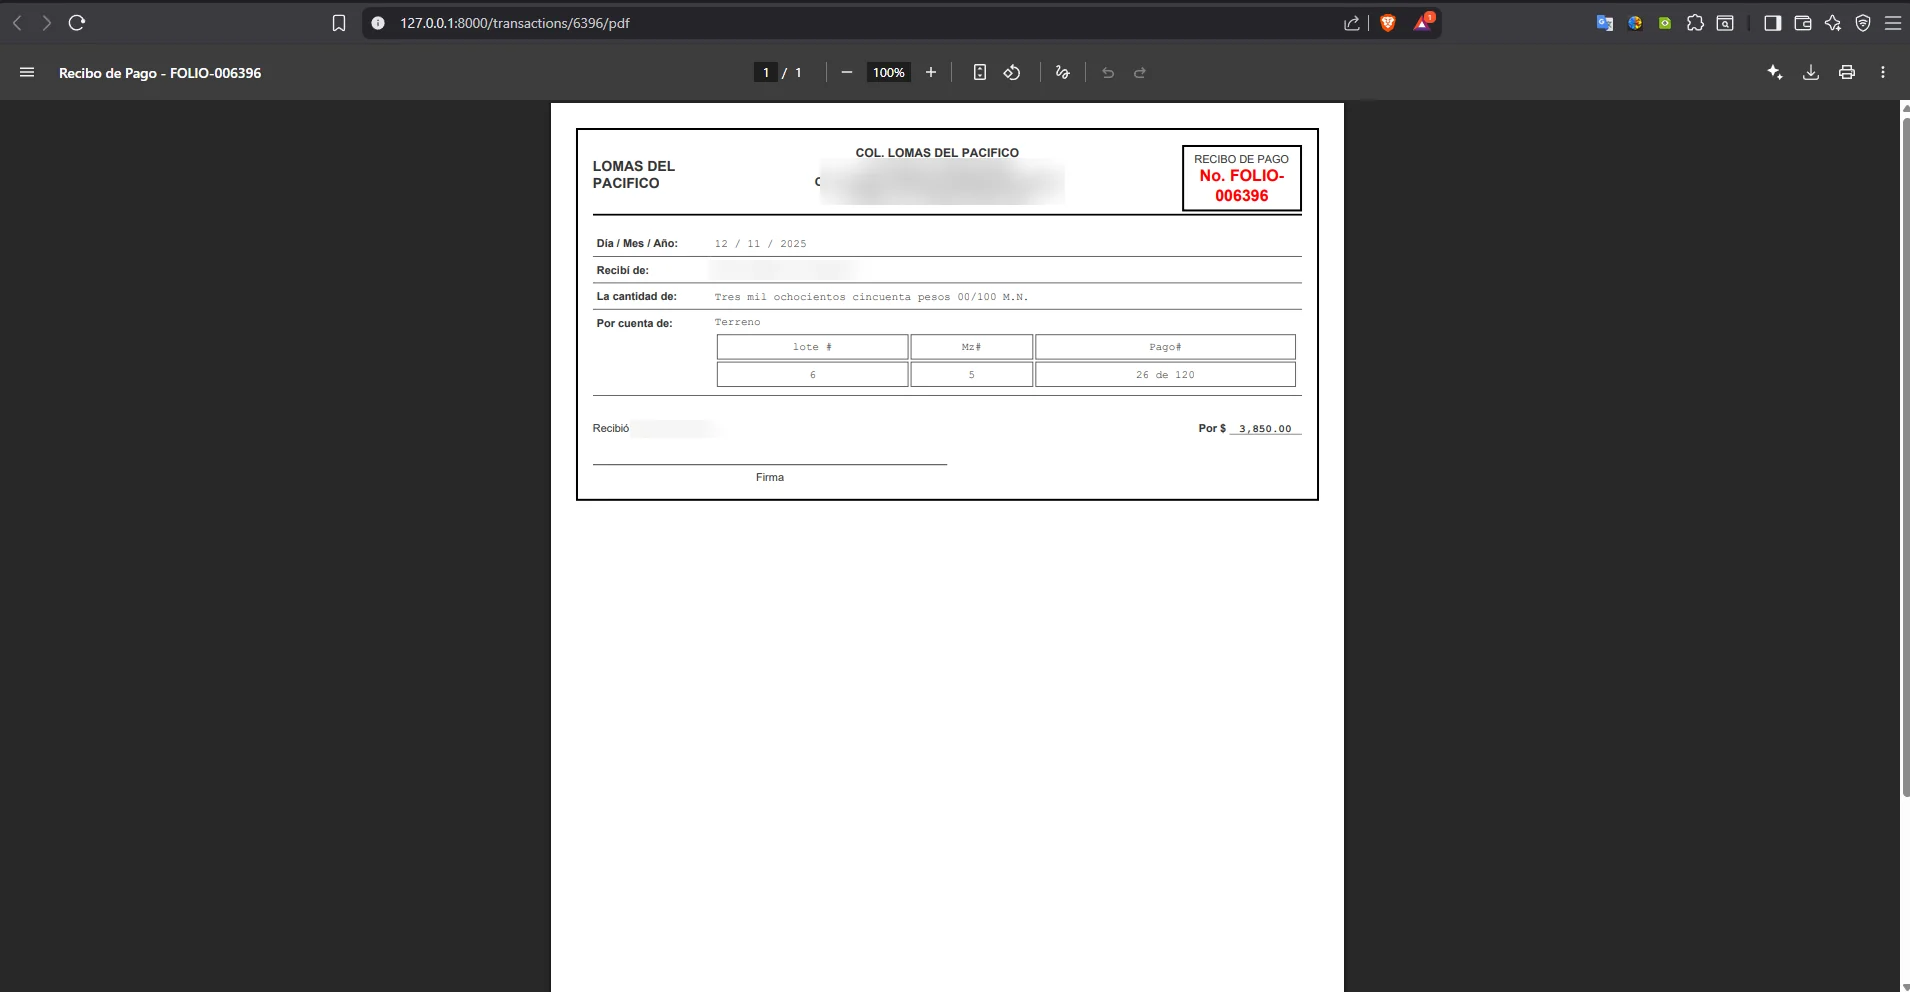
Task: Open Brave Wallet icon
Action: [x=1803, y=23]
